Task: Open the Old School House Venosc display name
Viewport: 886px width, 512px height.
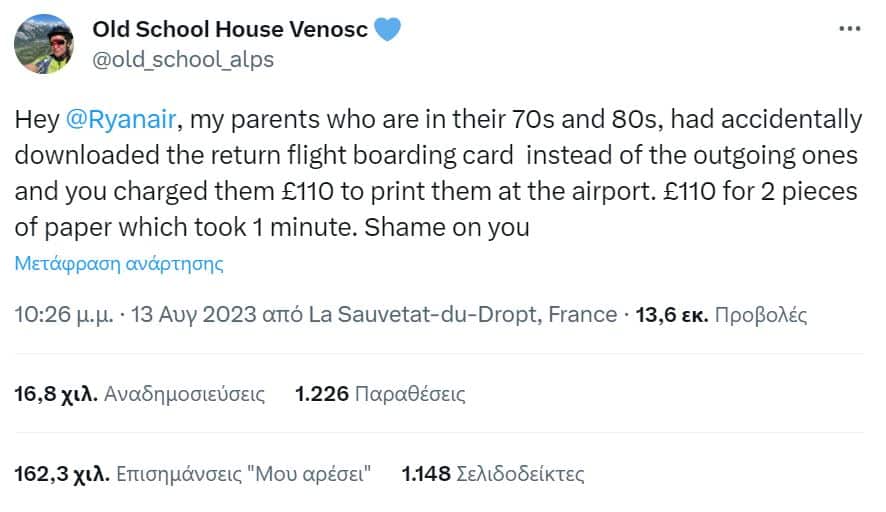Action: click(230, 30)
